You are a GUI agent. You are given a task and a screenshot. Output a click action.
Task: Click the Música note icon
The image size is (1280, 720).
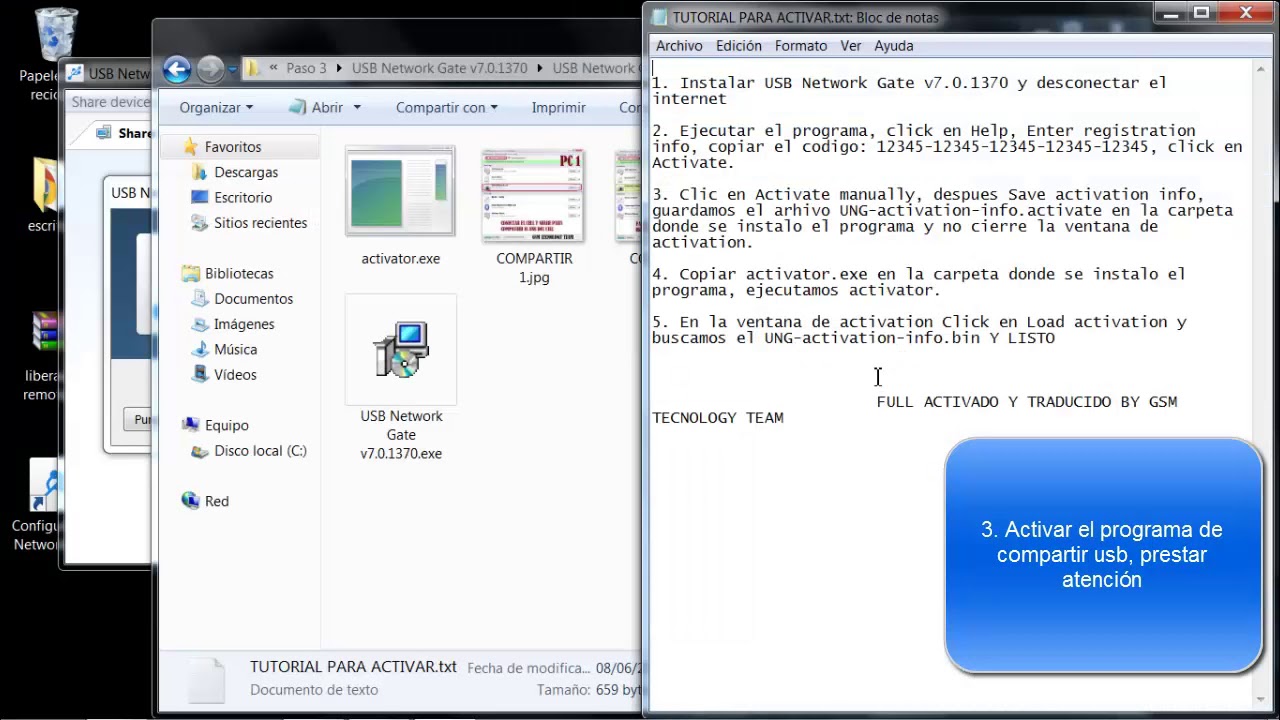199,349
